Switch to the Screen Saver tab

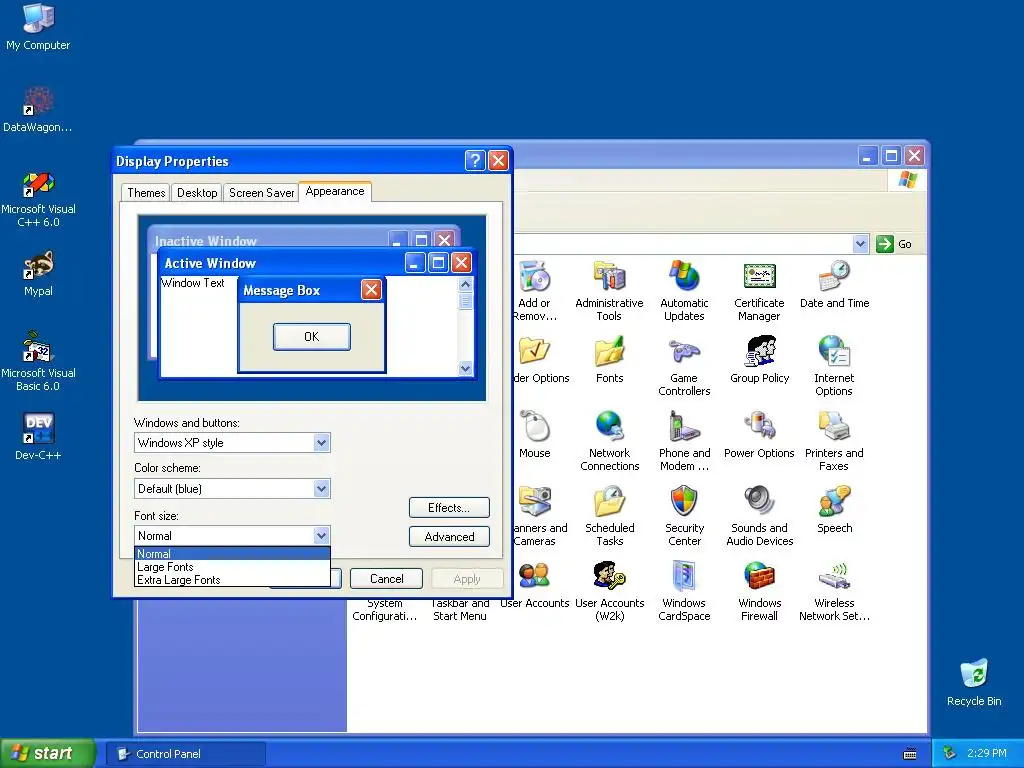(x=261, y=193)
